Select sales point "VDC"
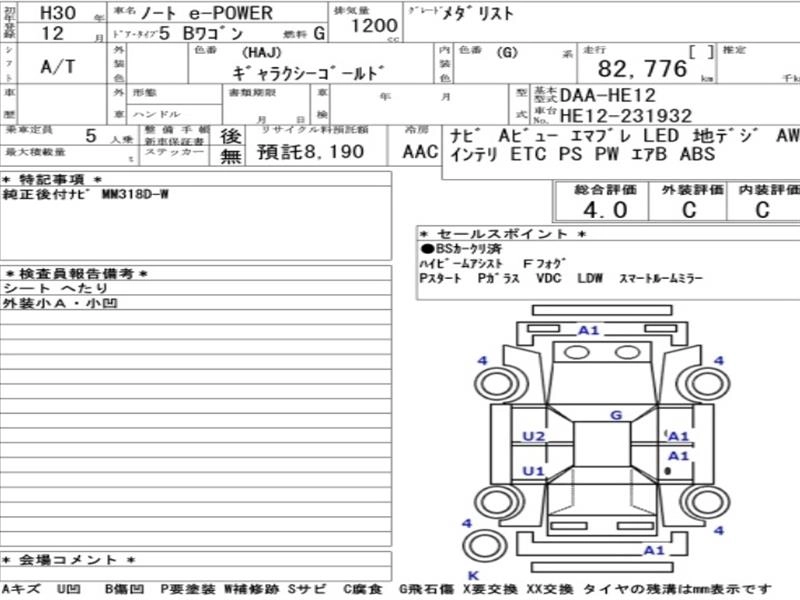The width and height of the screenshot is (800, 600). [x=548, y=279]
